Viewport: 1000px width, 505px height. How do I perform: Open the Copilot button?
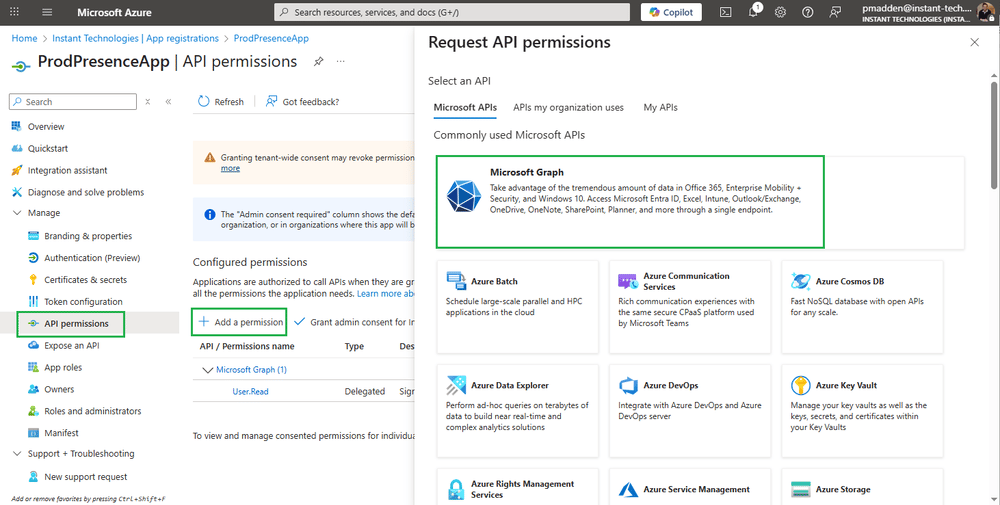671,12
